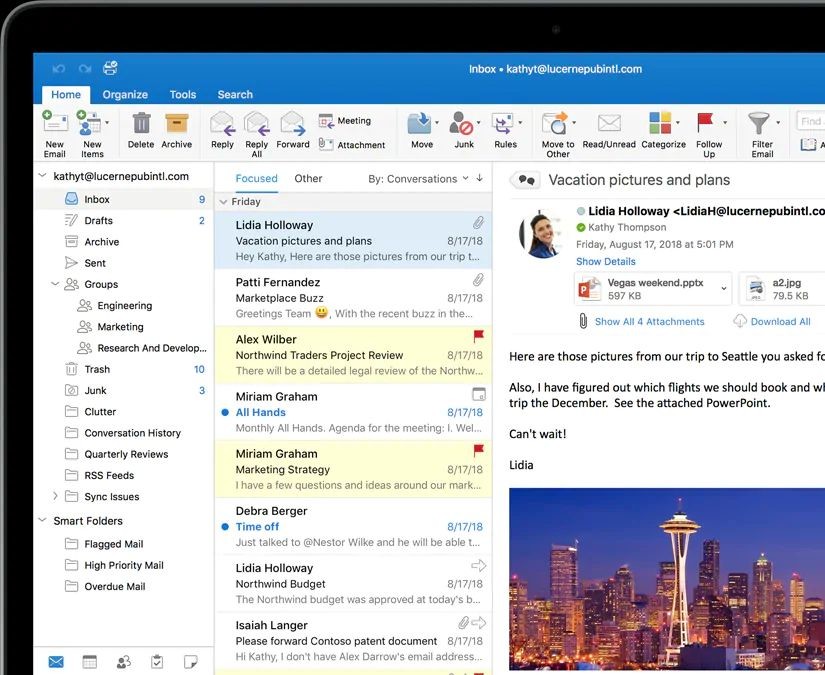
Task: Open the Organize ribbon tab
Action: (x=125, y=95)
